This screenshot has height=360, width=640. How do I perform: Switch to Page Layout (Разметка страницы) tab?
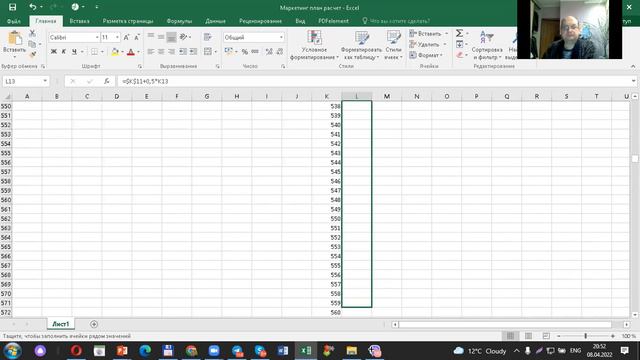pos(128,21)
